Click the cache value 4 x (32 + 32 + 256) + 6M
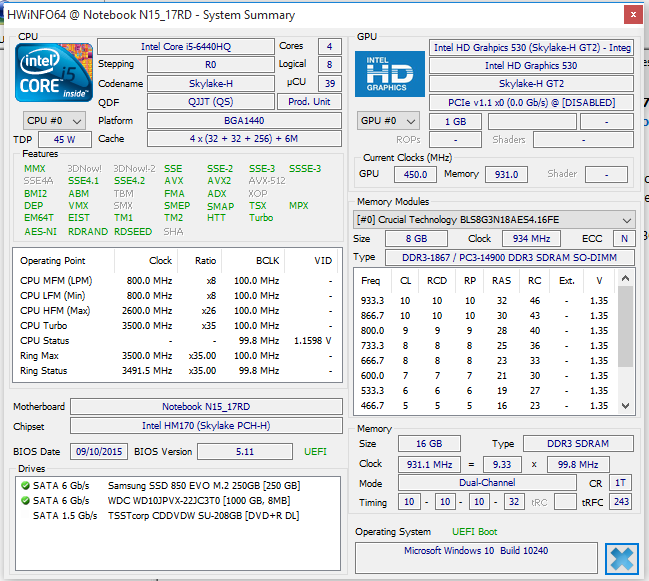649x581 pixels. (x=244, y=139)
